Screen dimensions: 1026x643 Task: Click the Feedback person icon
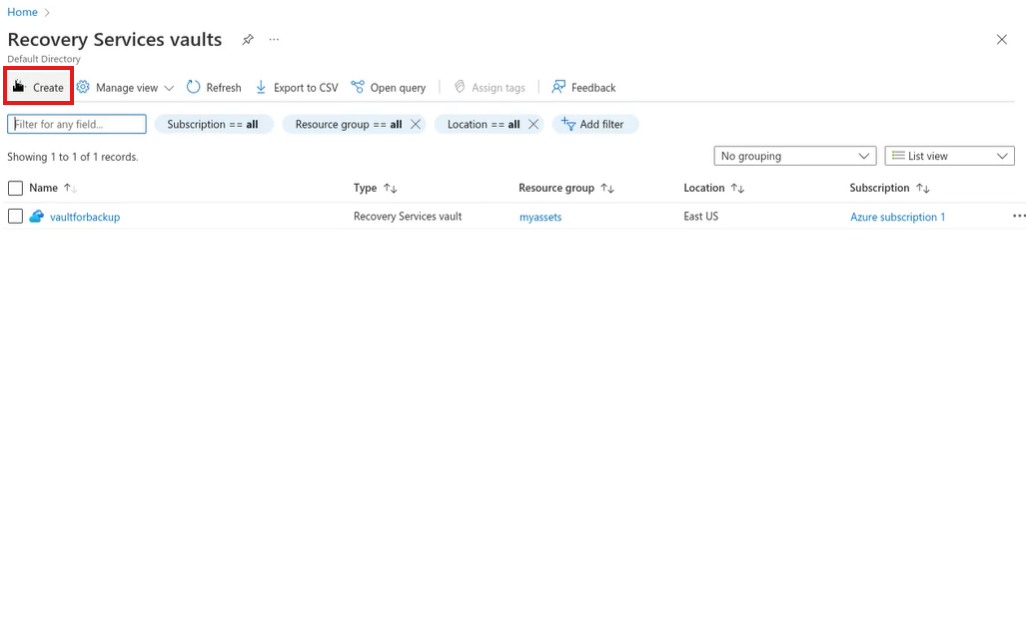(558, 87)
